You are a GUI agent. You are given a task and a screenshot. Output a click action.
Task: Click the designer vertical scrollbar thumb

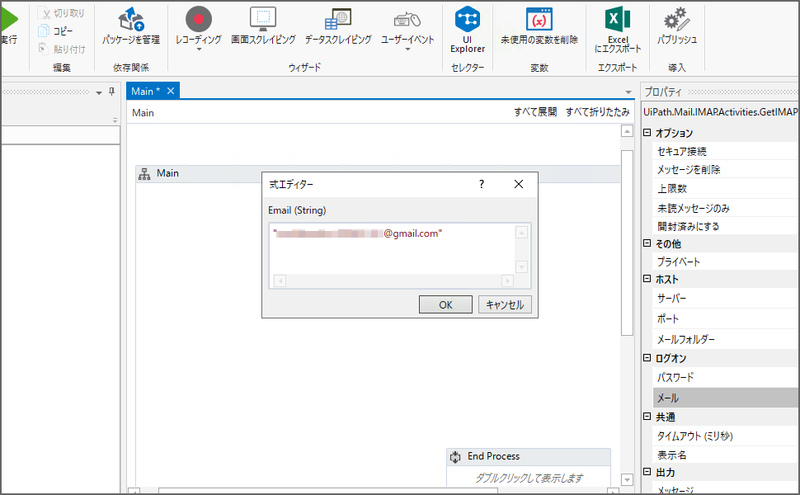pyautogui.click(x=627, y=242)
